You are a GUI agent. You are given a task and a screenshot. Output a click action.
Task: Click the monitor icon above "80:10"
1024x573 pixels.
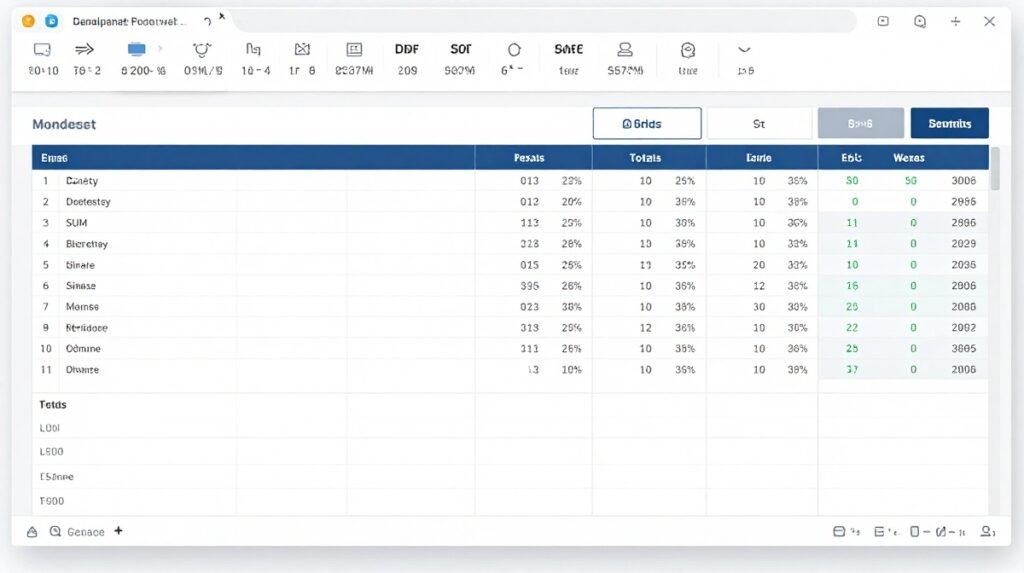(x=42, y=50)
